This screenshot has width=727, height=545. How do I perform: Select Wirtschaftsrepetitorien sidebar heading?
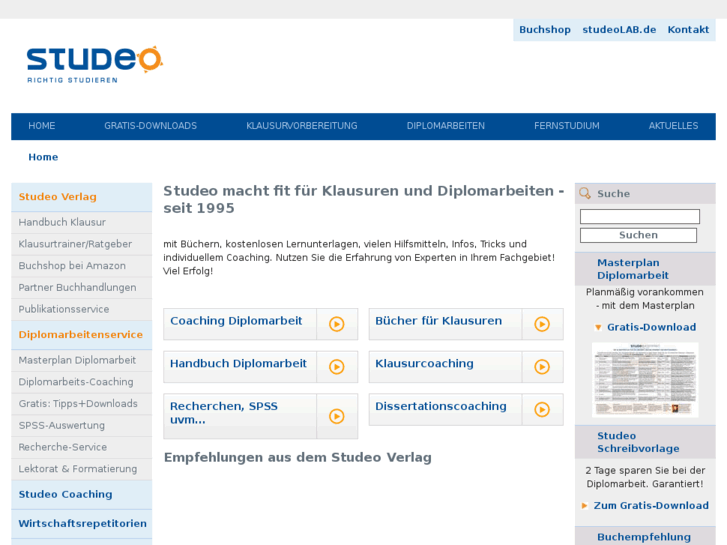pyautogui.click(x=82, y=524)
